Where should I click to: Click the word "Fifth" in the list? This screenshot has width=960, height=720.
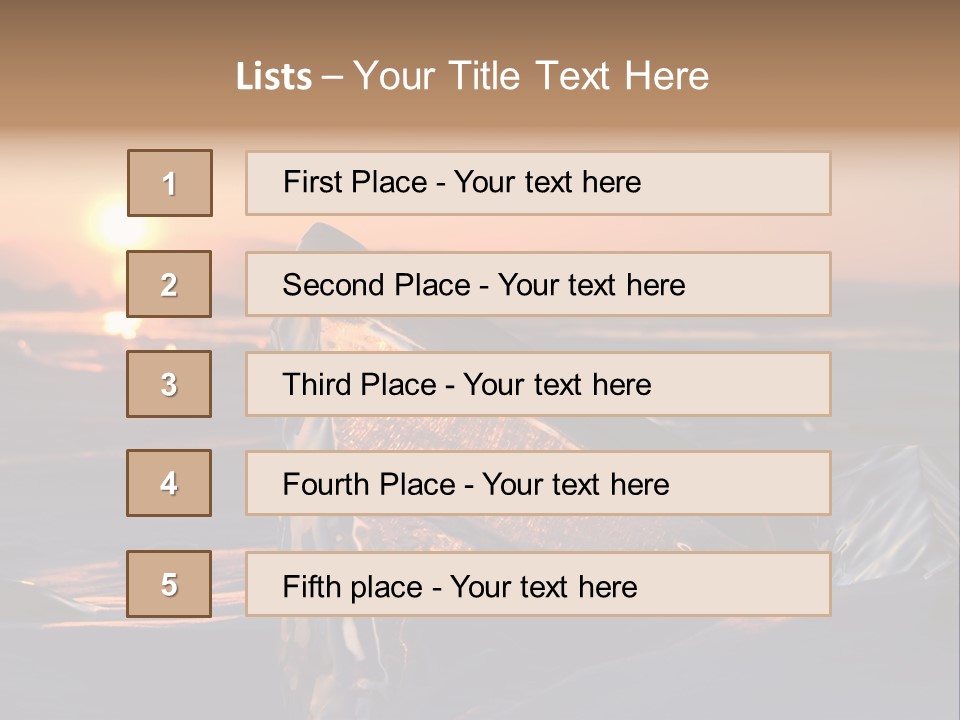click(311, 586)
